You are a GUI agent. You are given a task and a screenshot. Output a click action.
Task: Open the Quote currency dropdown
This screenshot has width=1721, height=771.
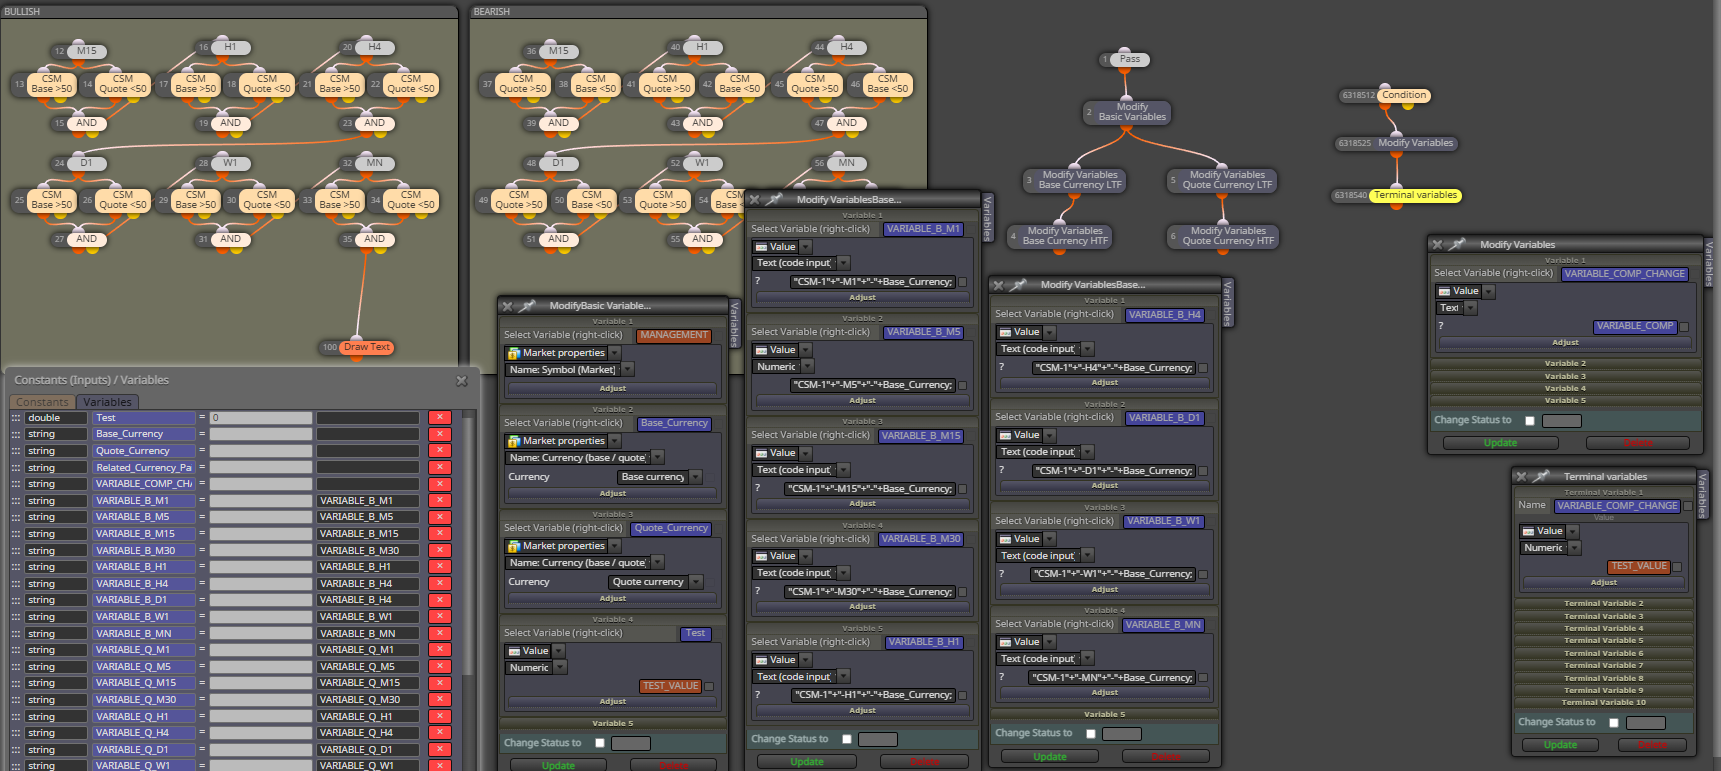coord(696,582)
